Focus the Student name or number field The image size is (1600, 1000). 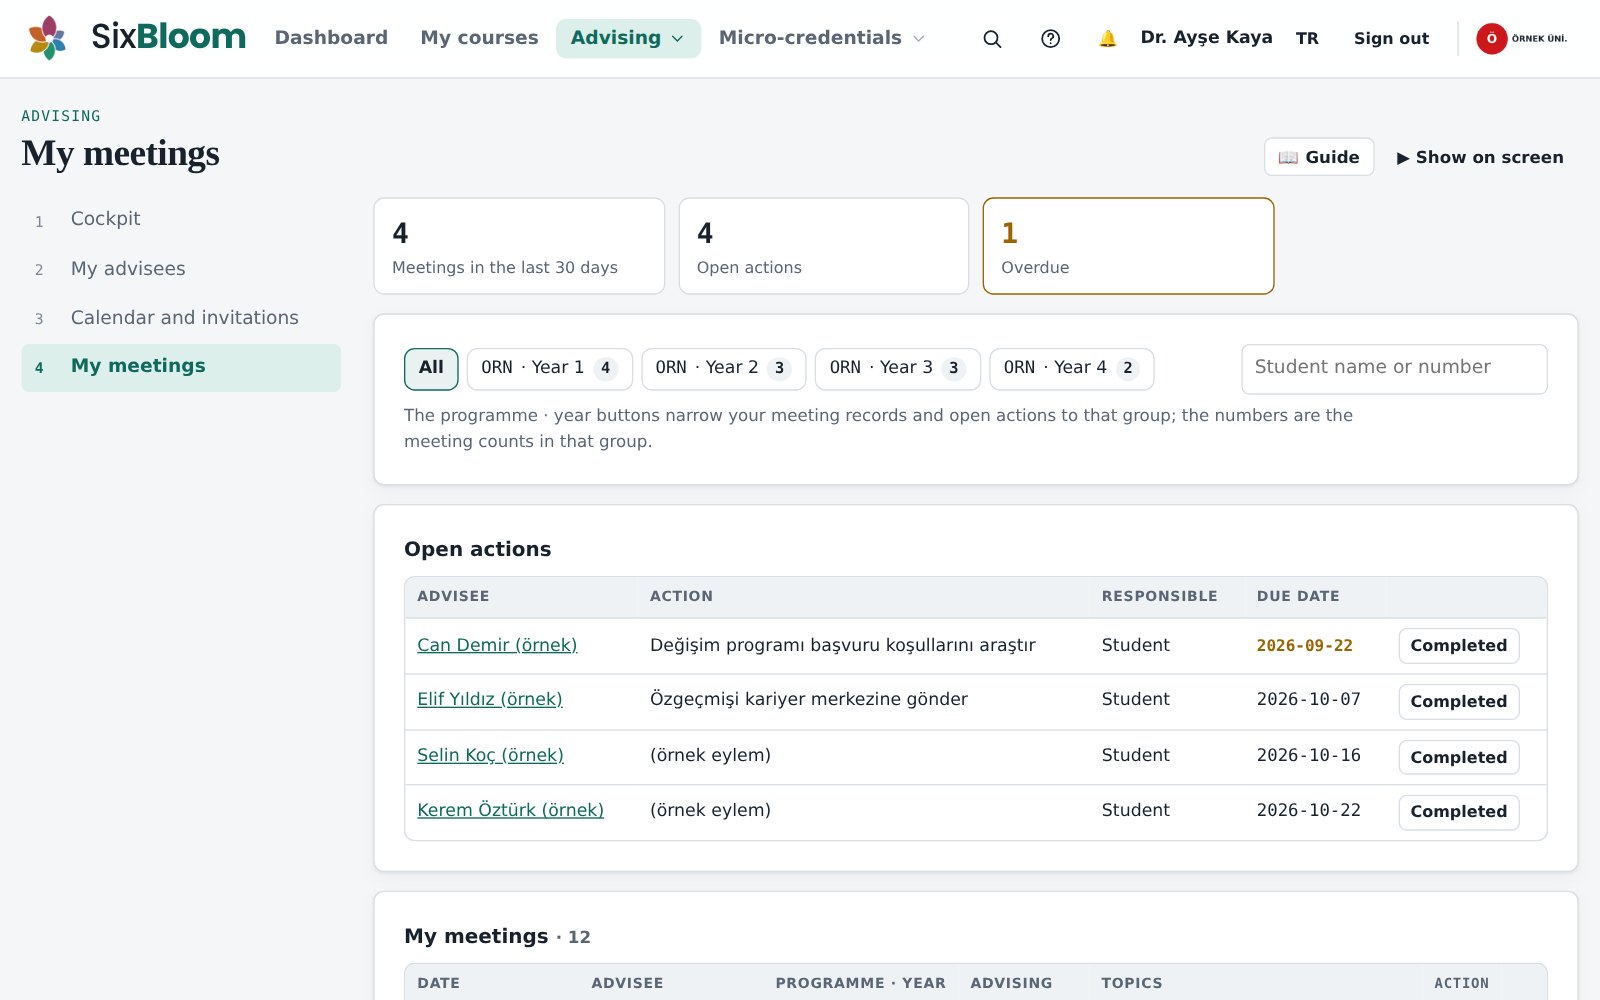point(1394,369)
